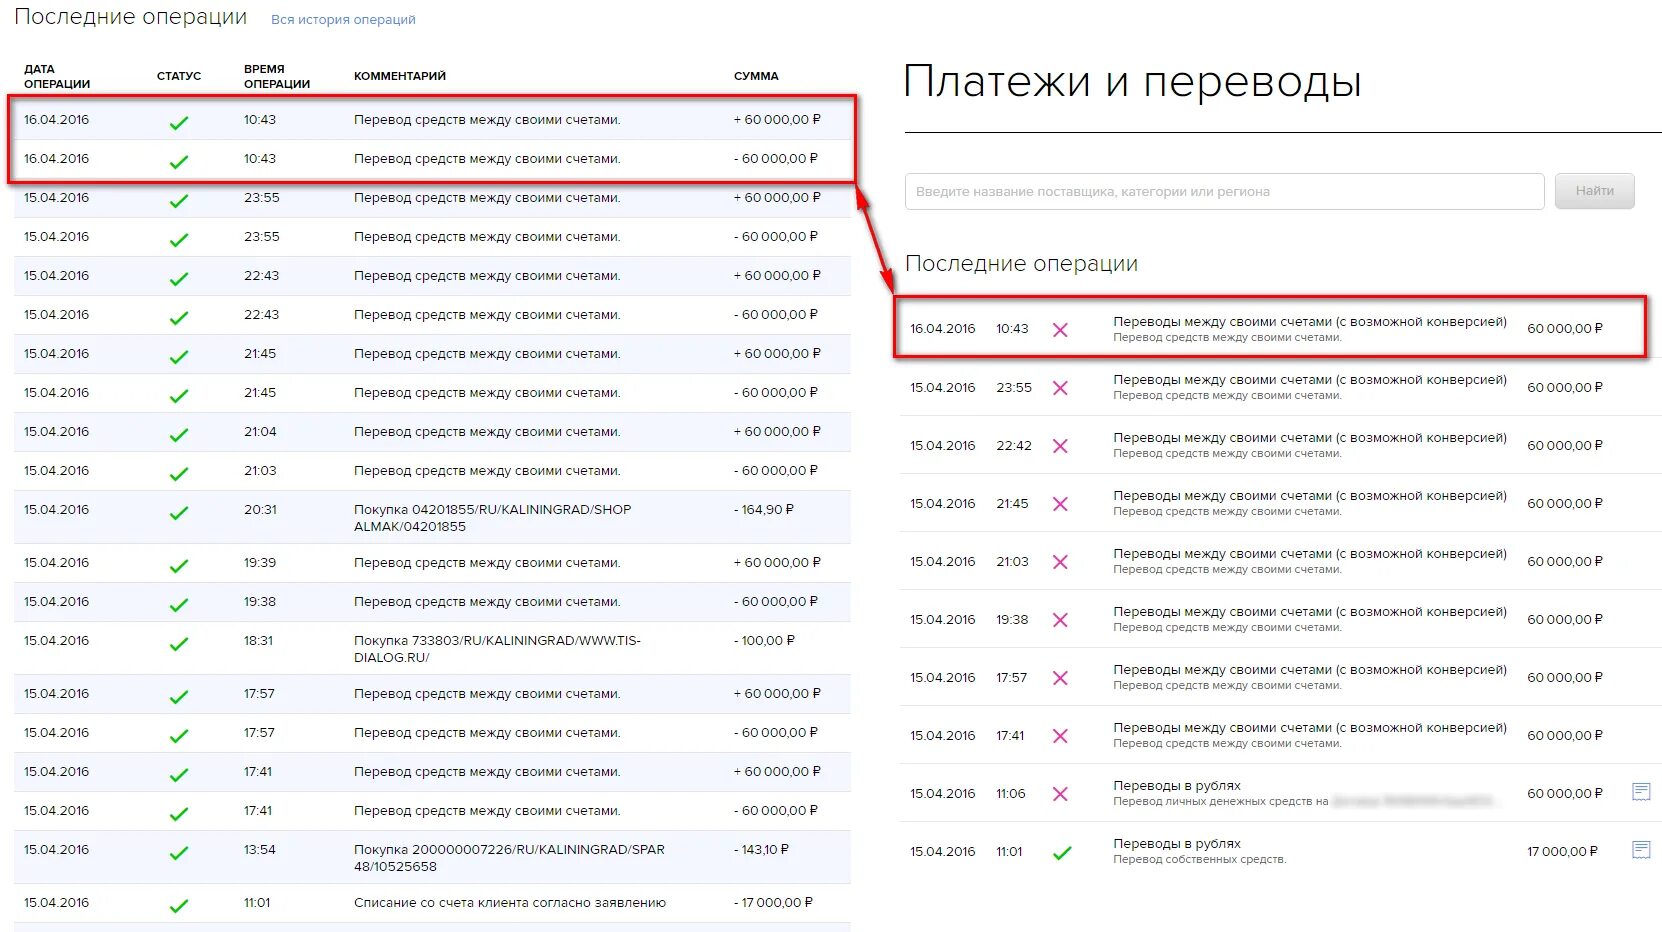Screen dimensions: 1662x932
Task: Click checkmark for 16.04.2016 +60 000,00 ₽ row
Action: point(179,123)
